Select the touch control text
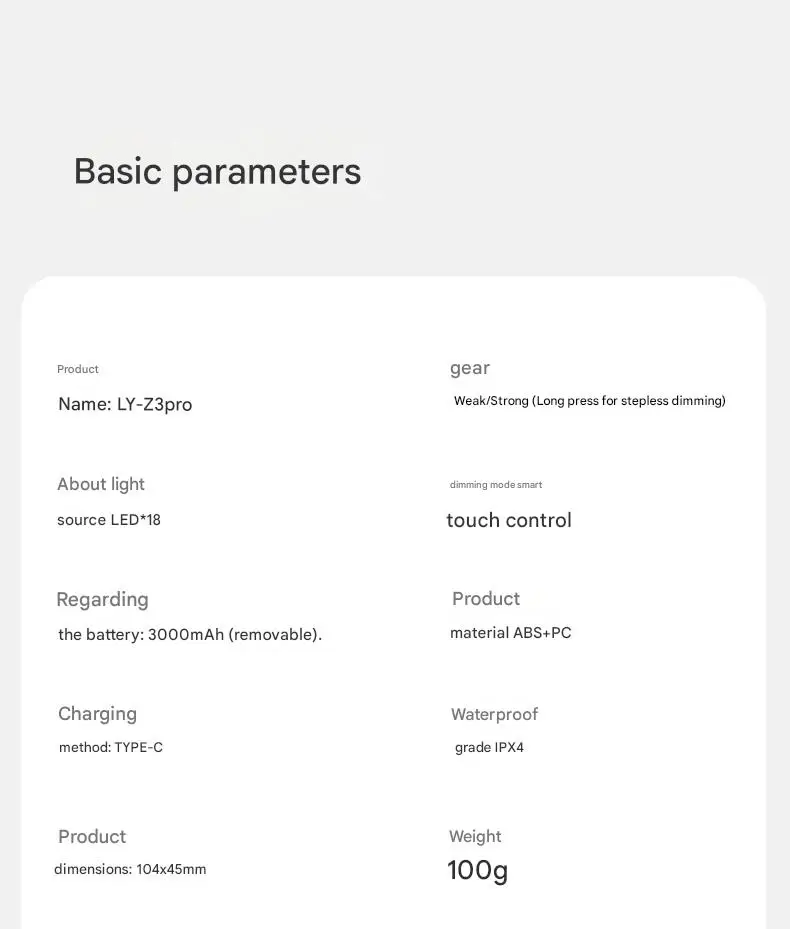The image size is (790, 929). click(509, 520)
